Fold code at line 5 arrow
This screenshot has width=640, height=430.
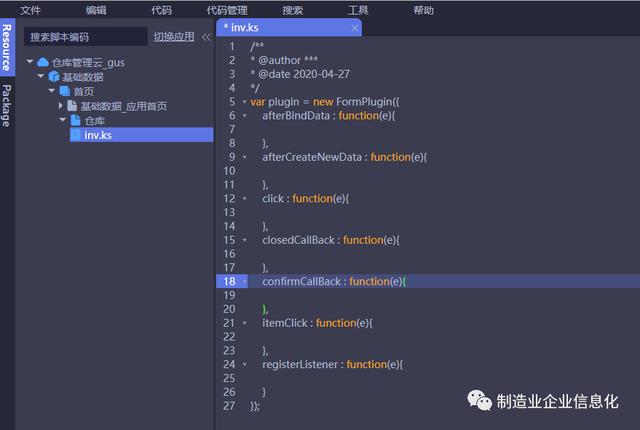click(x=244, y=102)
